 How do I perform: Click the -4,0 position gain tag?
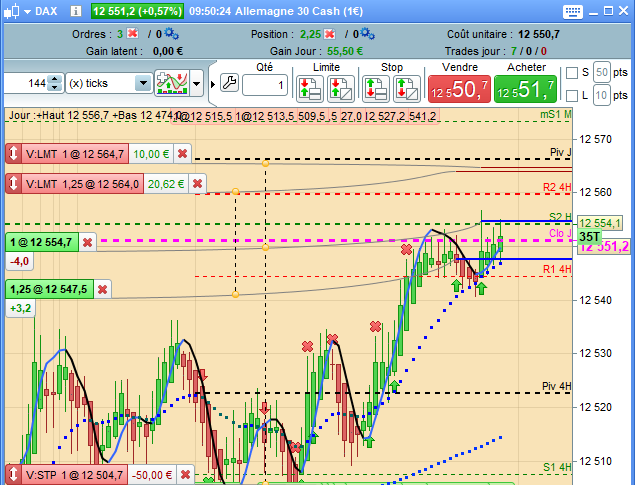(x=20, y=262)
